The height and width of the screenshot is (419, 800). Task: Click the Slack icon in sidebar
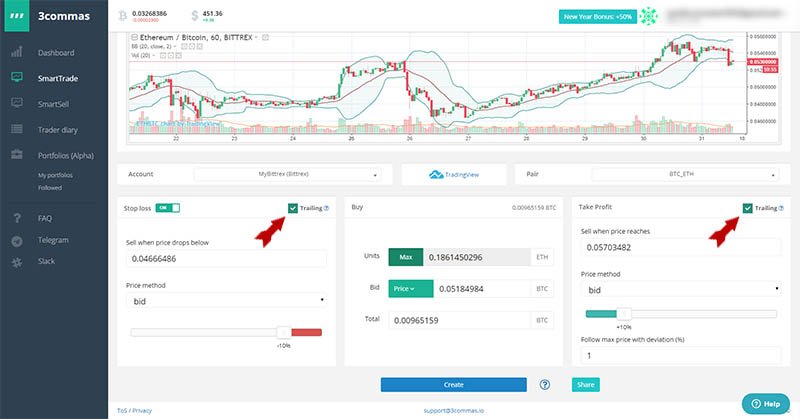pyautogui.click(x=17, y=262)
